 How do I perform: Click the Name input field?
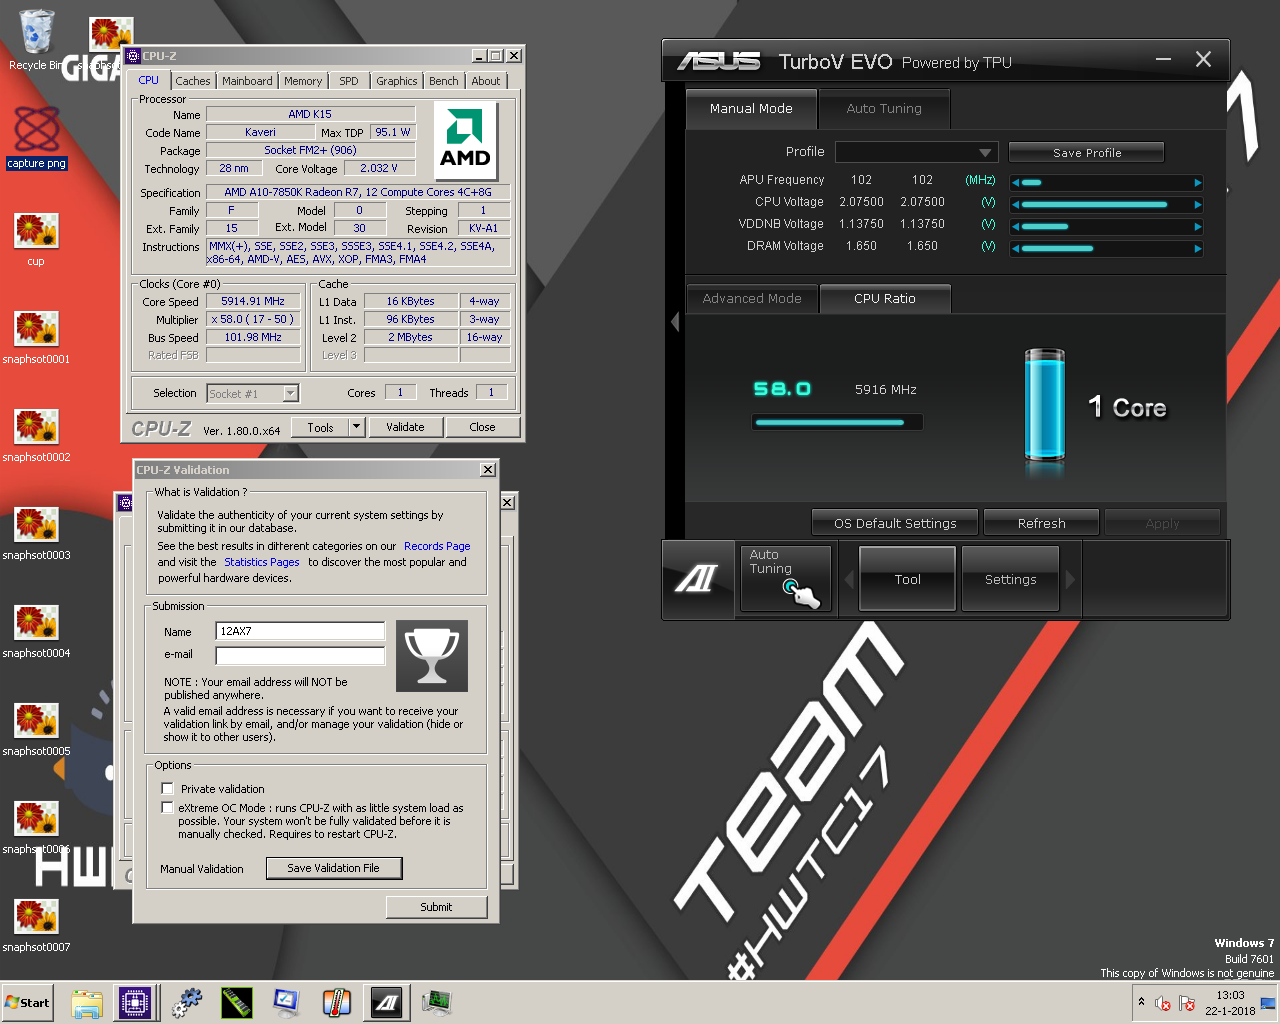click(300, 631)
